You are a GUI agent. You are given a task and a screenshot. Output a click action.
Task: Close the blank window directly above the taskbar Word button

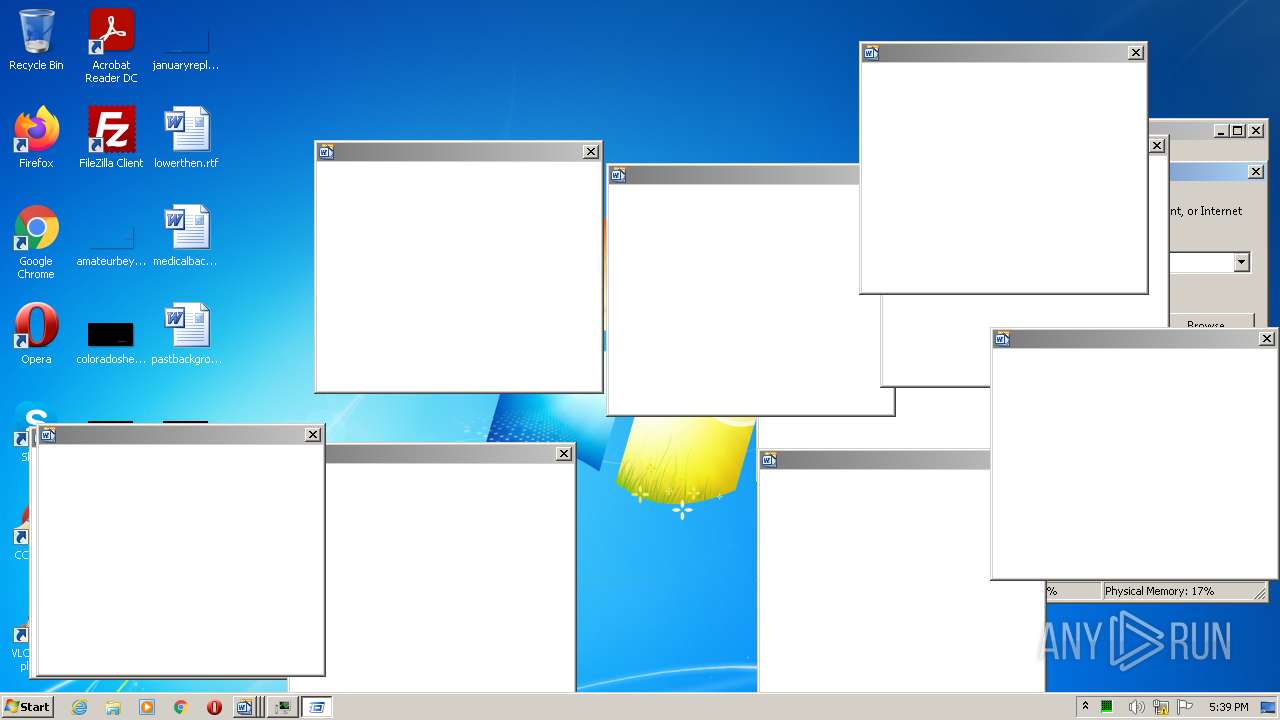tap(564, 454)
